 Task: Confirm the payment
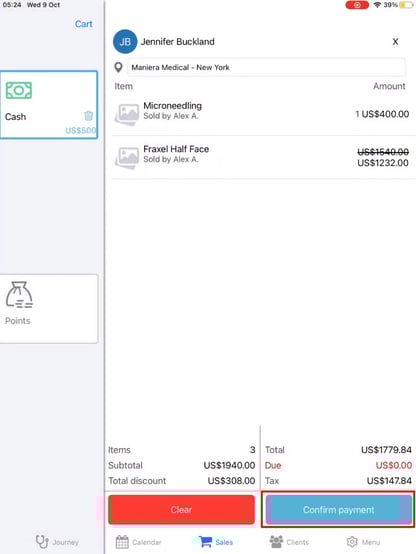pos(339,509)
